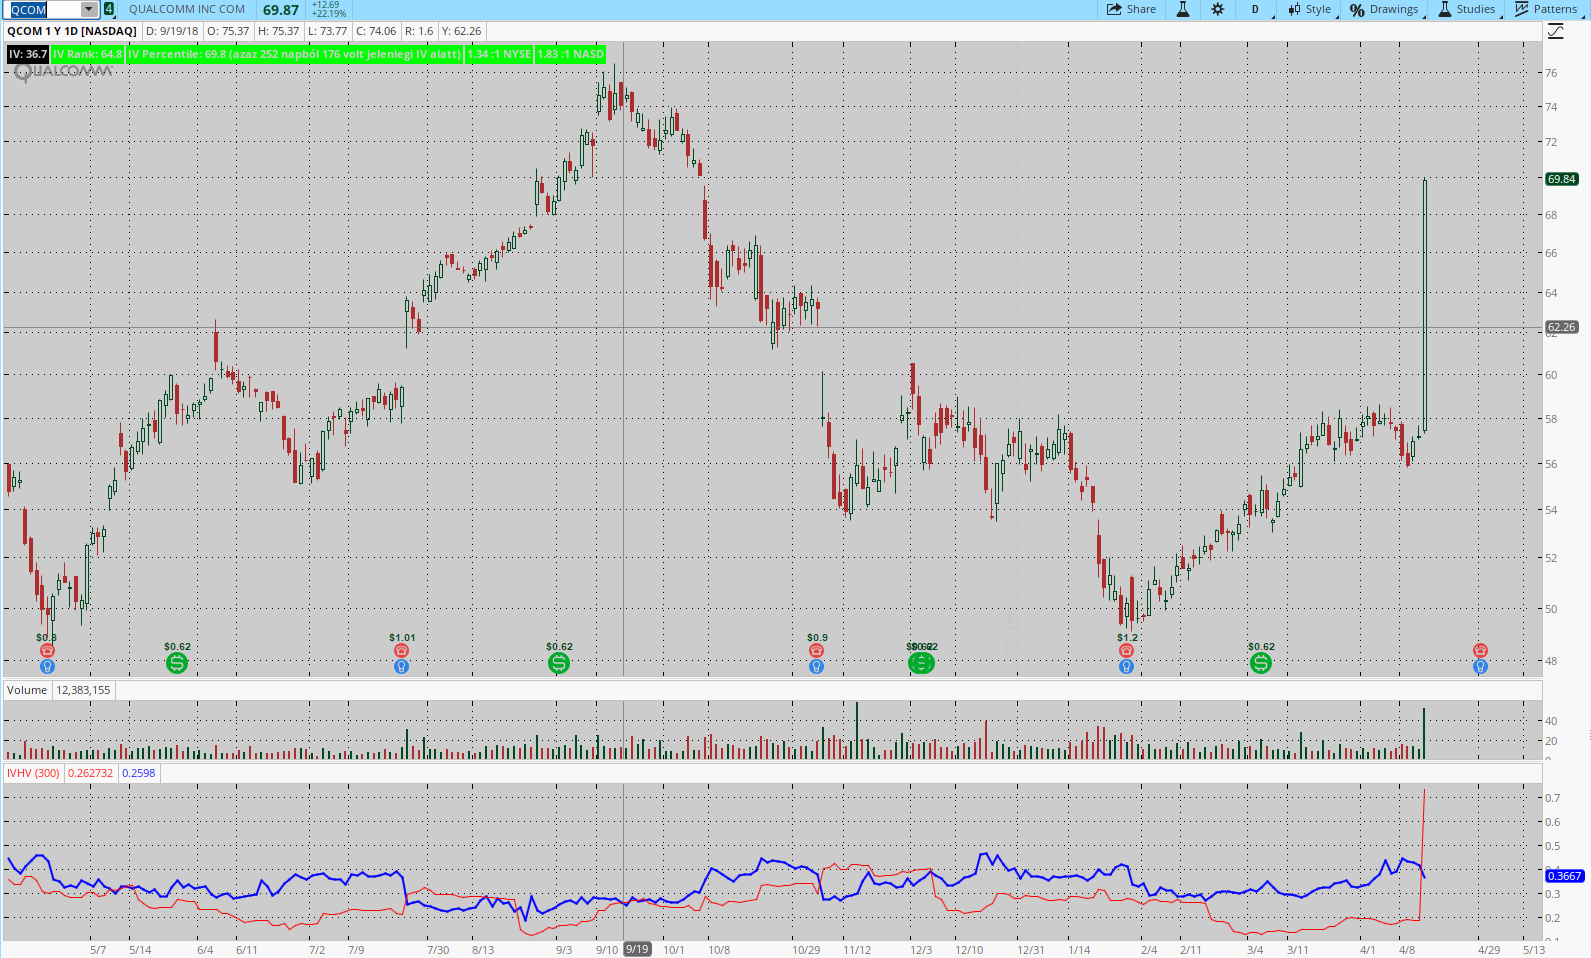1591x958 pixels.
Task: Click the blue lightbulb icon under $1.01 earnings
Action: [401, 666]
